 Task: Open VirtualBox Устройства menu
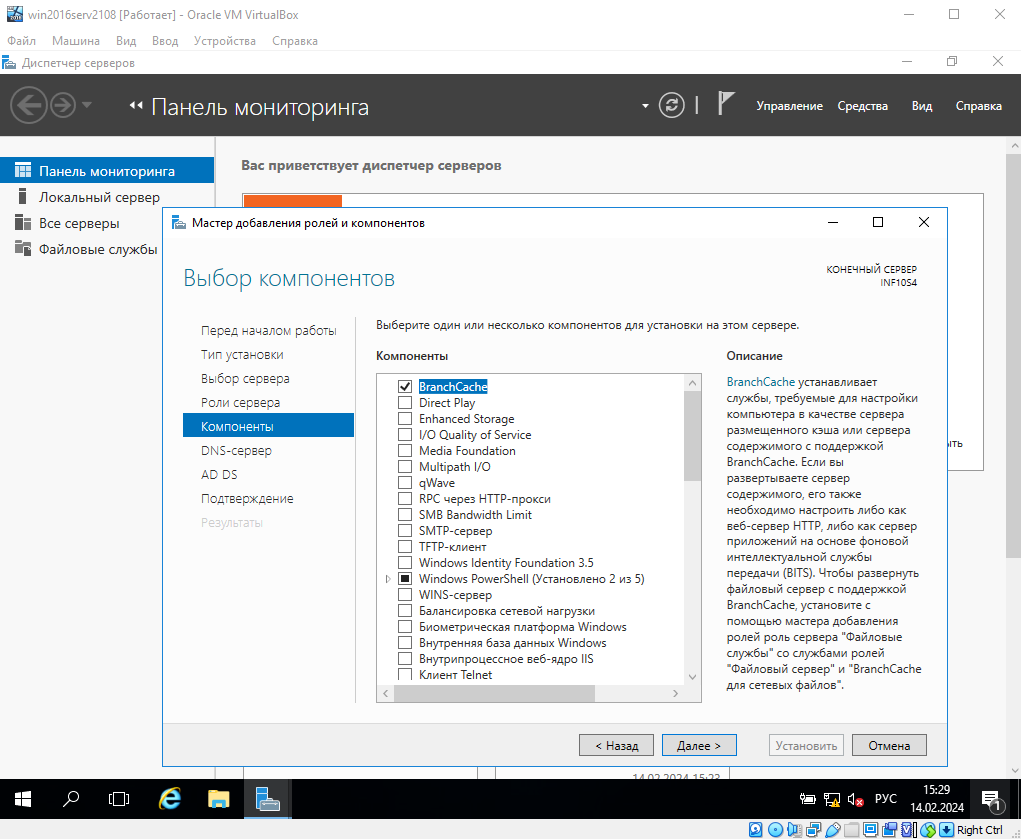pos(225,40)
